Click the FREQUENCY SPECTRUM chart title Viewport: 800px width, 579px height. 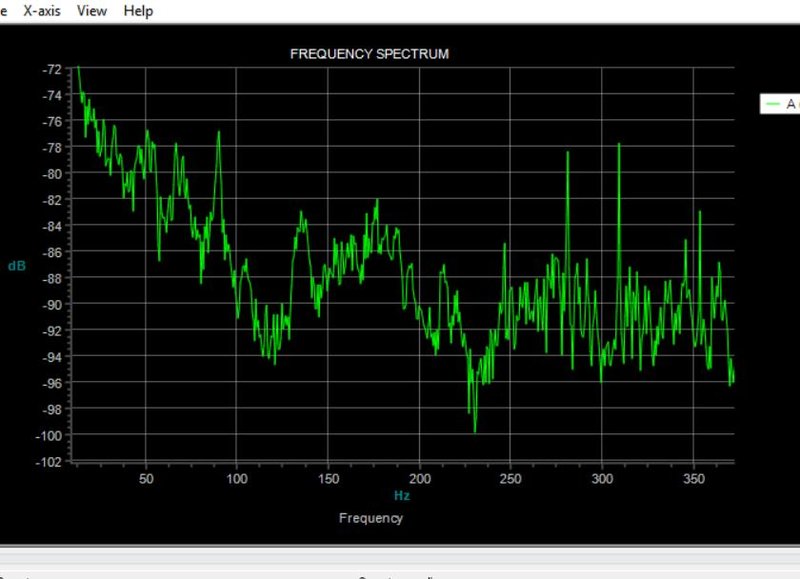point(369,54)
